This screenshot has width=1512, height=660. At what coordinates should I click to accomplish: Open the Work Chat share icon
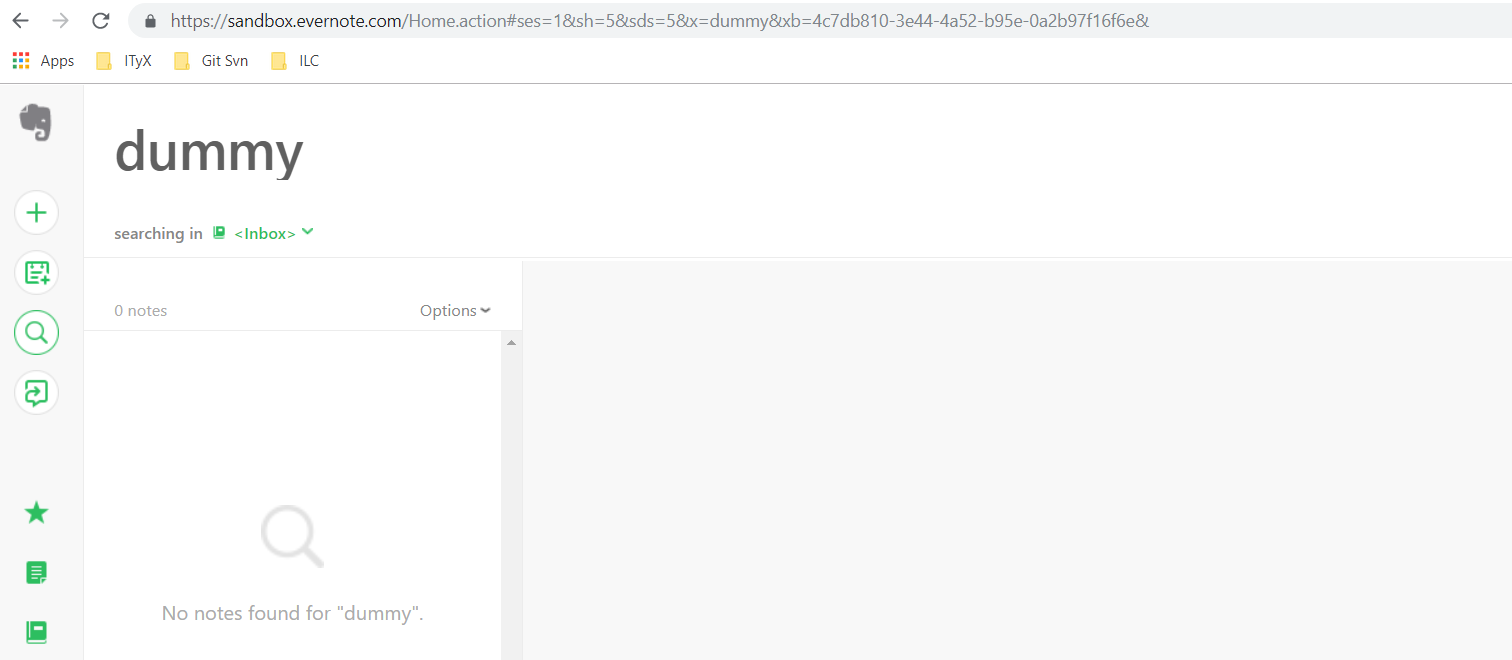36,393
